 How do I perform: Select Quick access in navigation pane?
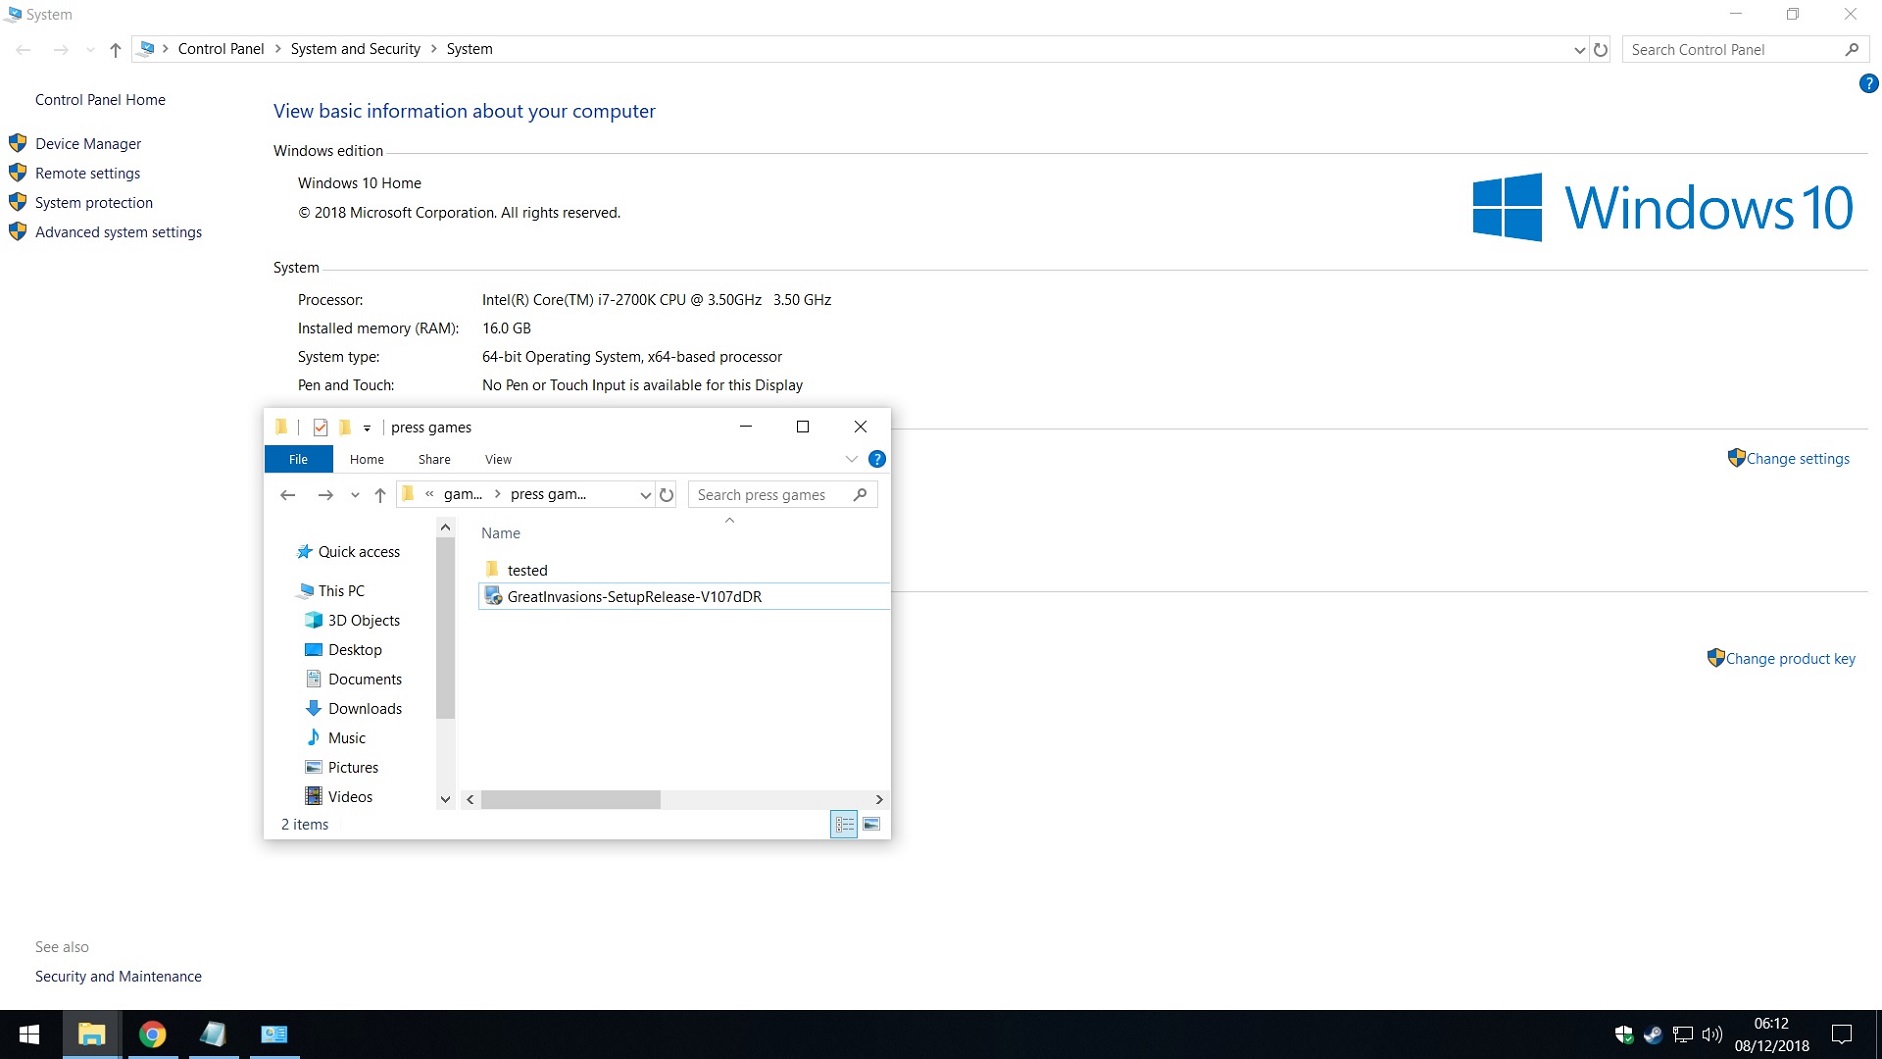tap(359, 552)
